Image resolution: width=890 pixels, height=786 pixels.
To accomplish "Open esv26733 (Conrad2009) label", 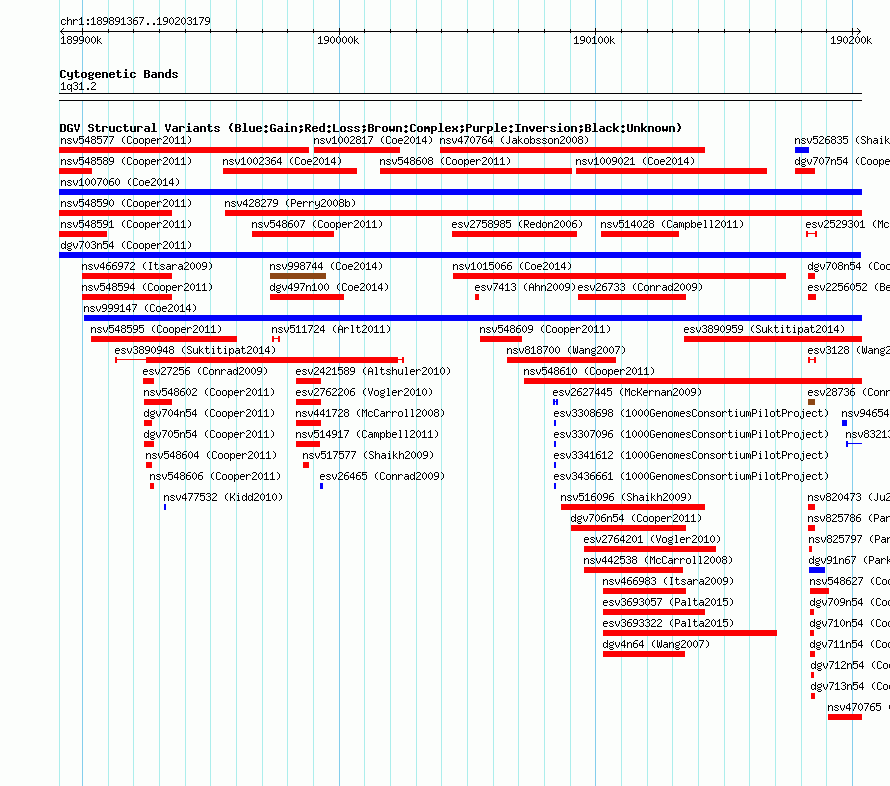I will [x=640, y=287].
